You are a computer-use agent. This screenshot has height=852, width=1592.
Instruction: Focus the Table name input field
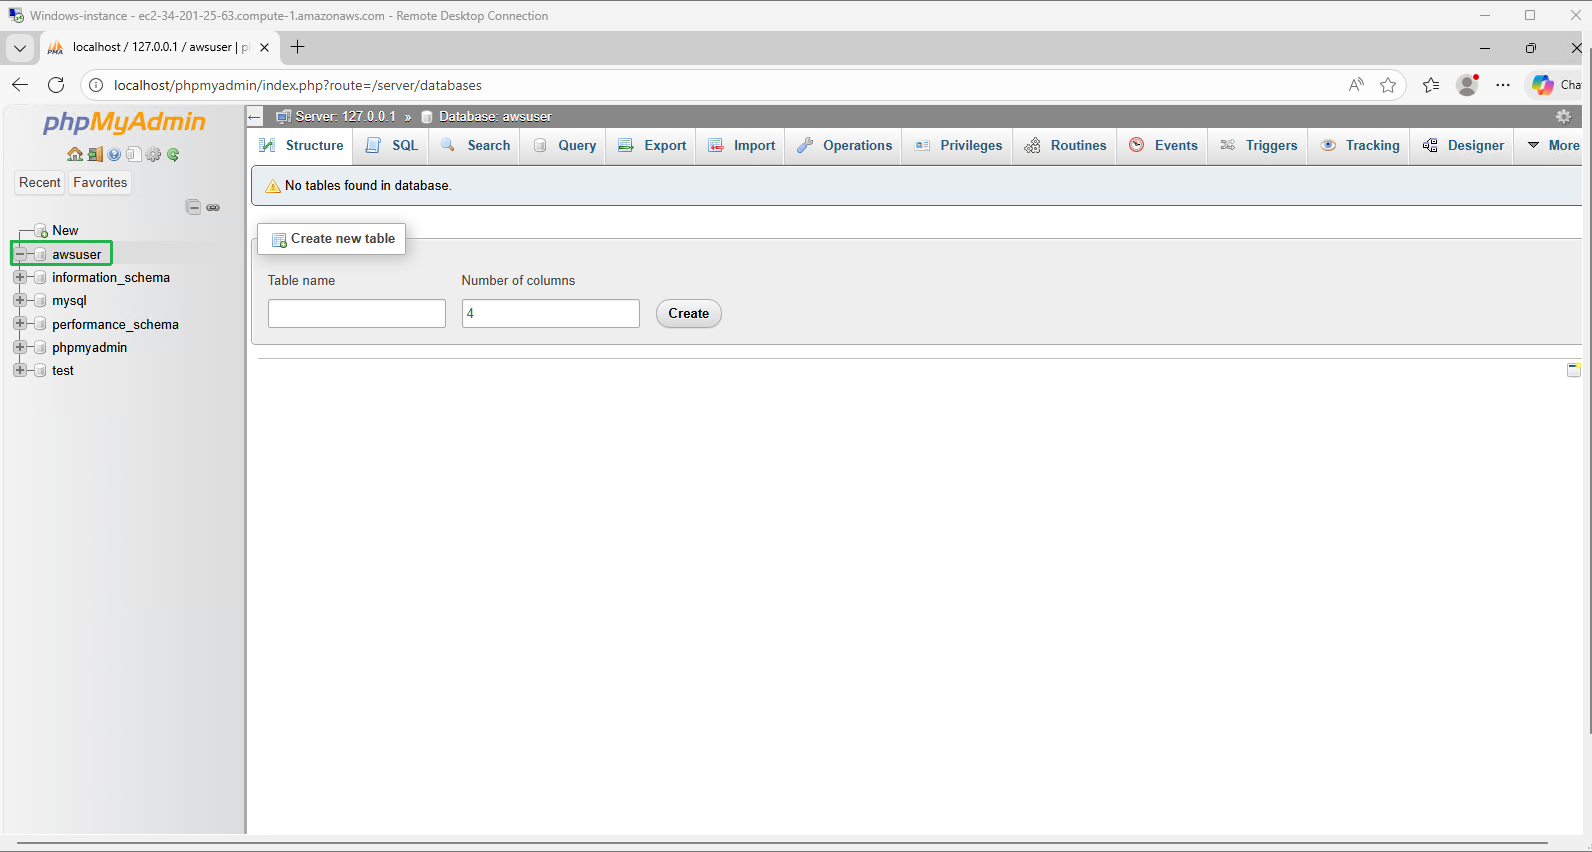[357, 313]
